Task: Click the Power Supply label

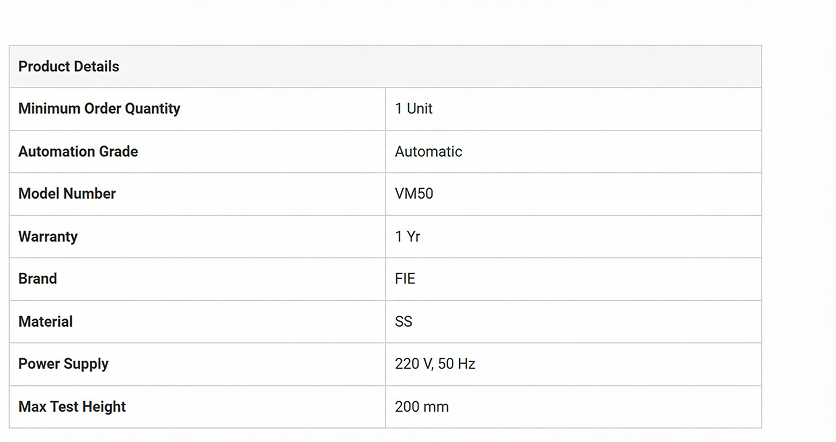Action: (x=63, y=363)
